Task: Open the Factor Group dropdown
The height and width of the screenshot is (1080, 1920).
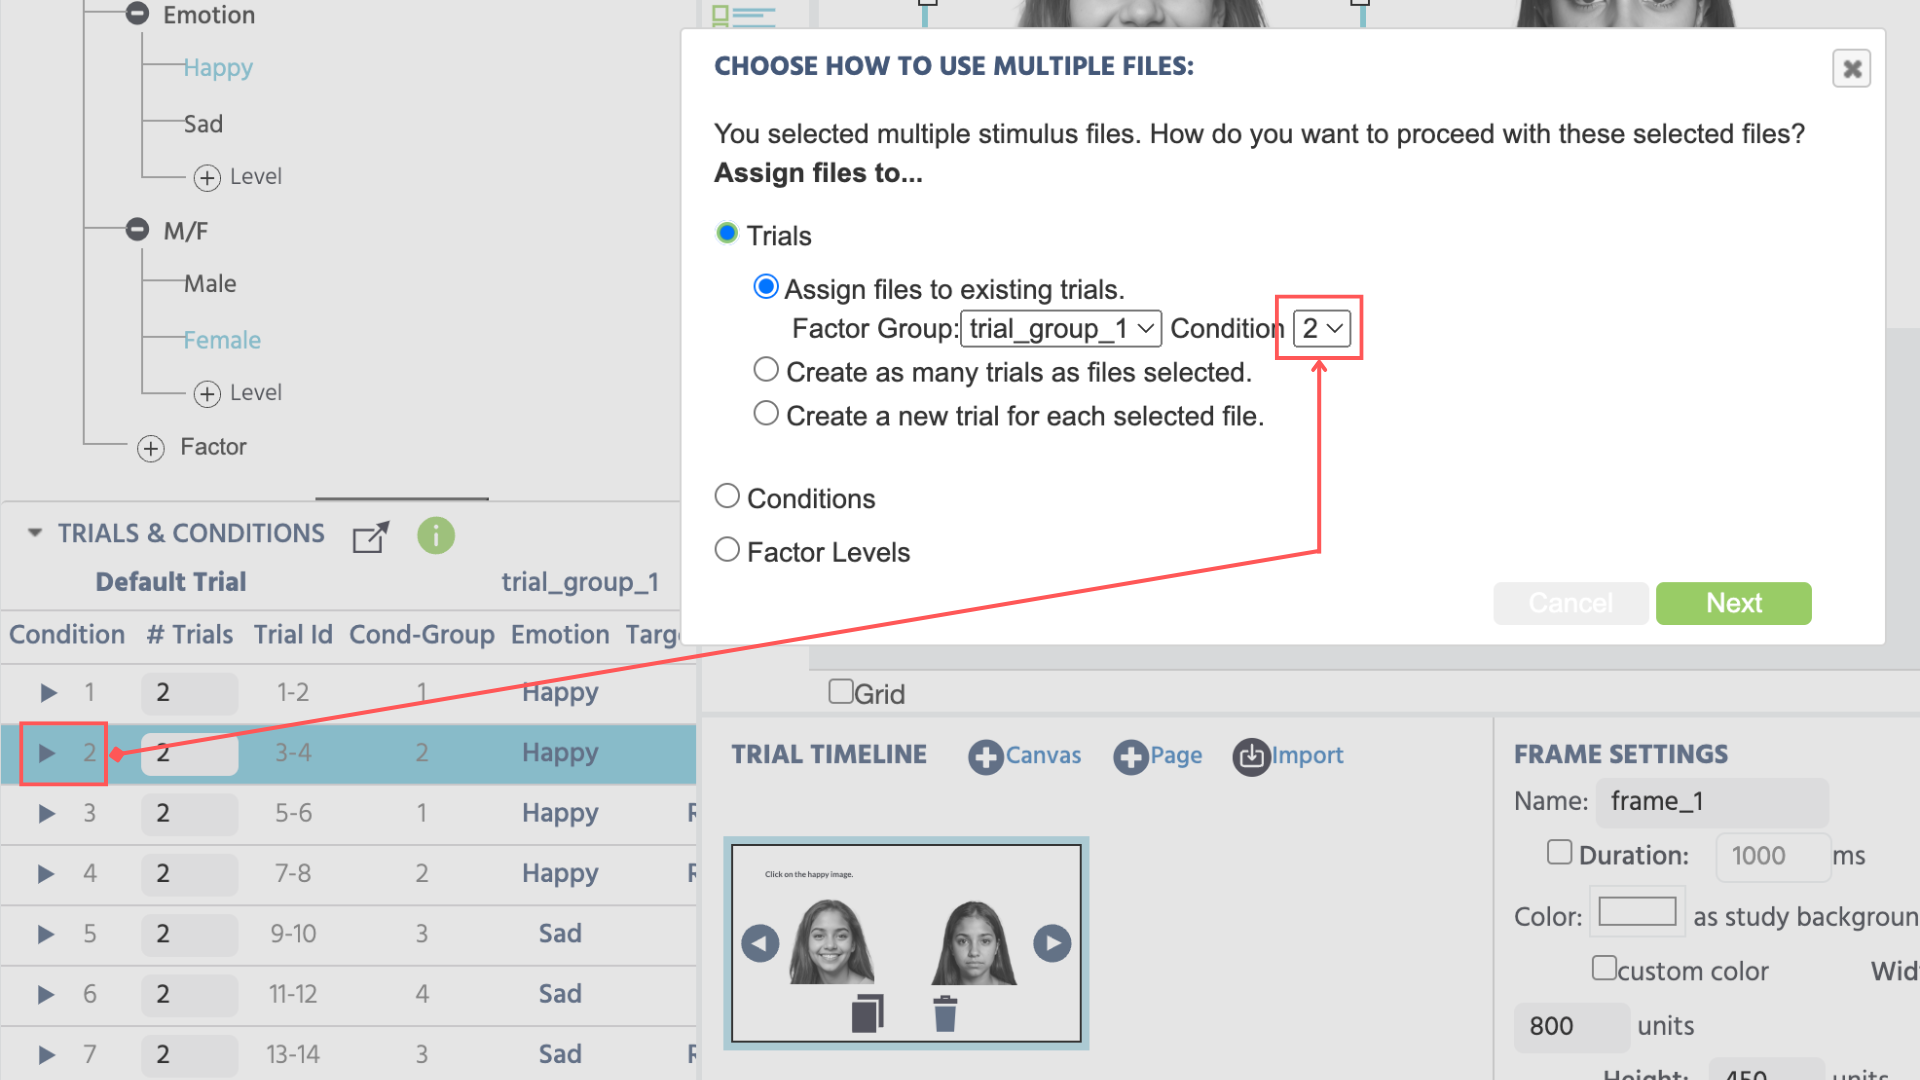Action: (x=1060, y=329)
